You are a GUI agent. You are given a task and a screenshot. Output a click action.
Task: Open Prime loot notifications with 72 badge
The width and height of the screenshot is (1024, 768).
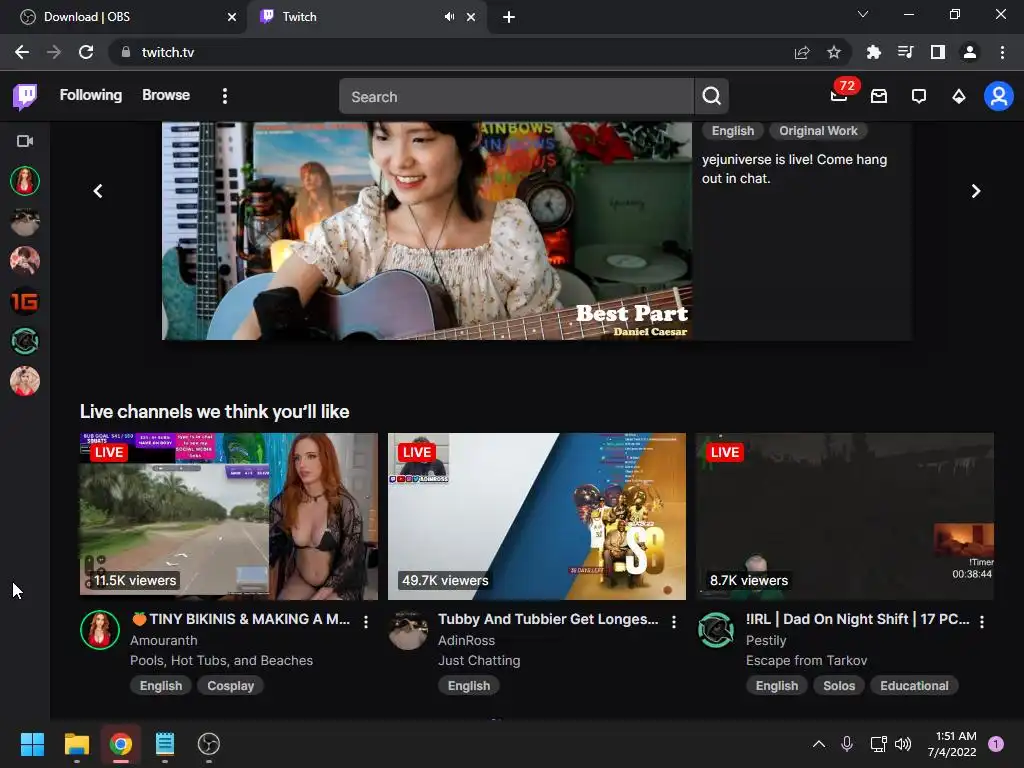click(840, 95)
